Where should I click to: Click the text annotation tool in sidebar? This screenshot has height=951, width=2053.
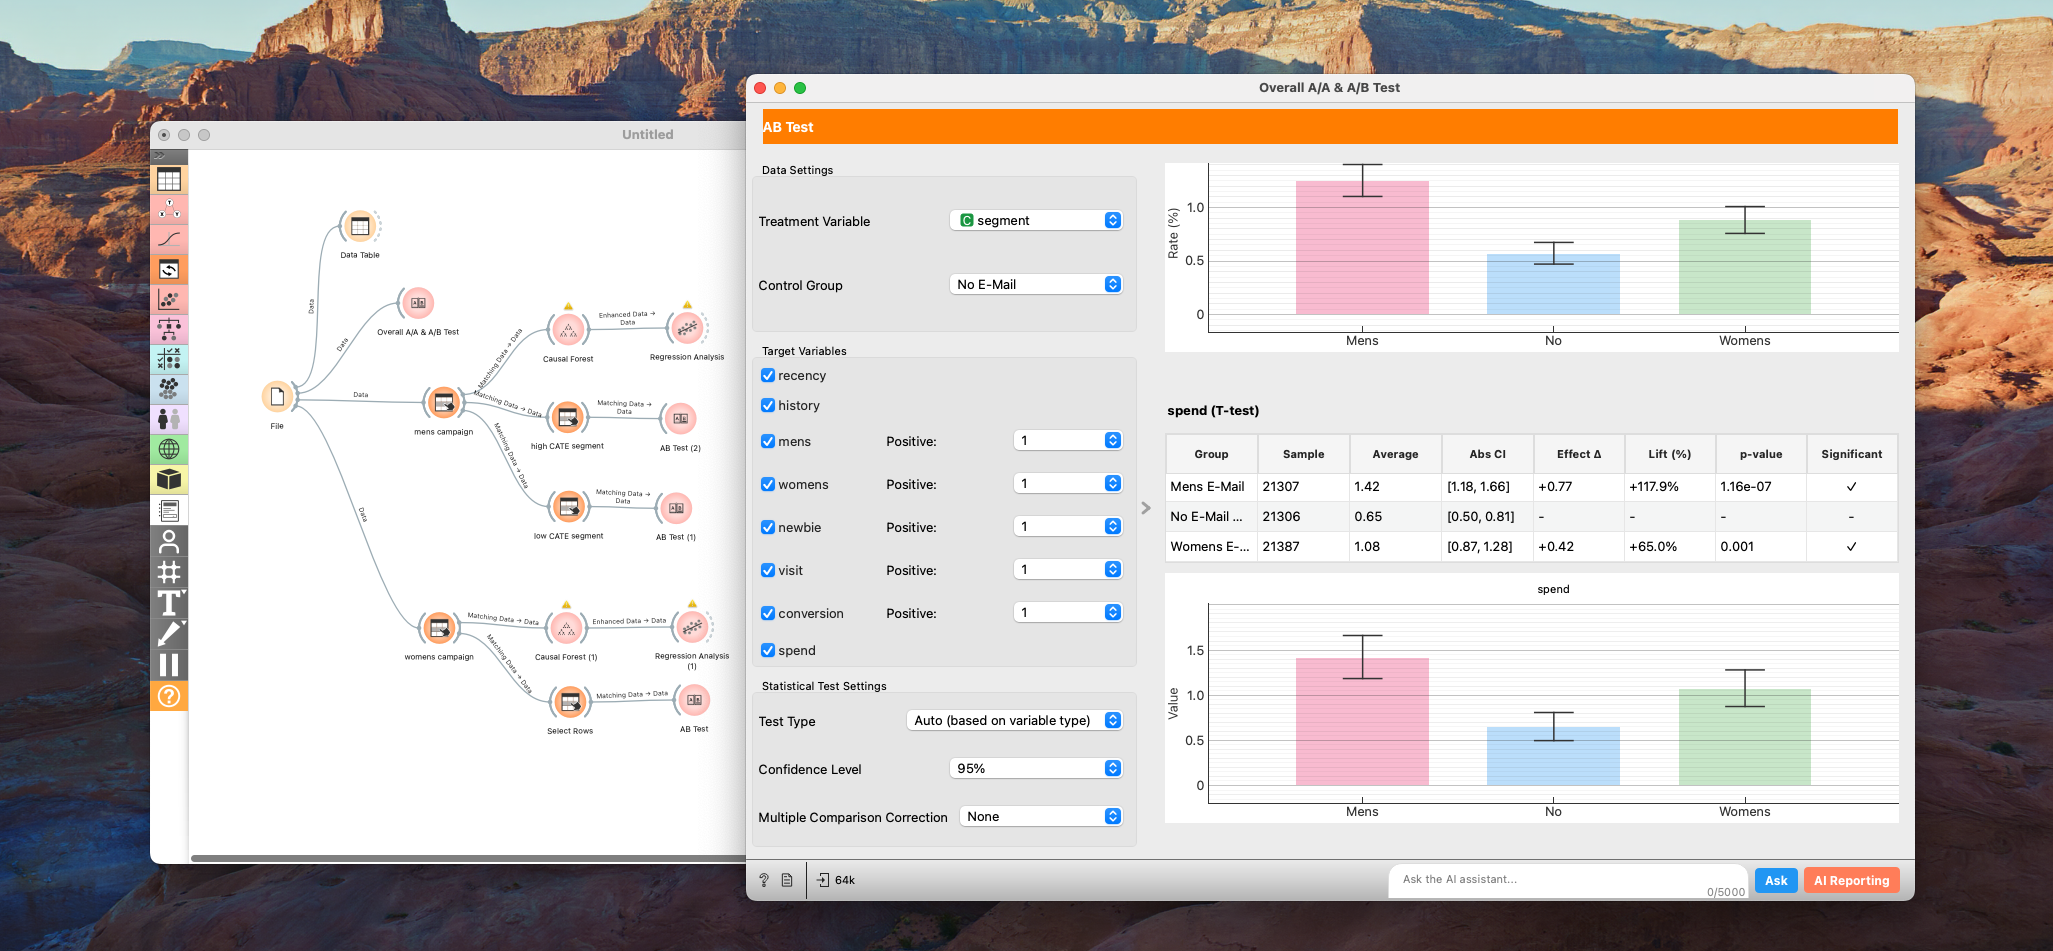(x=169, y=603)
